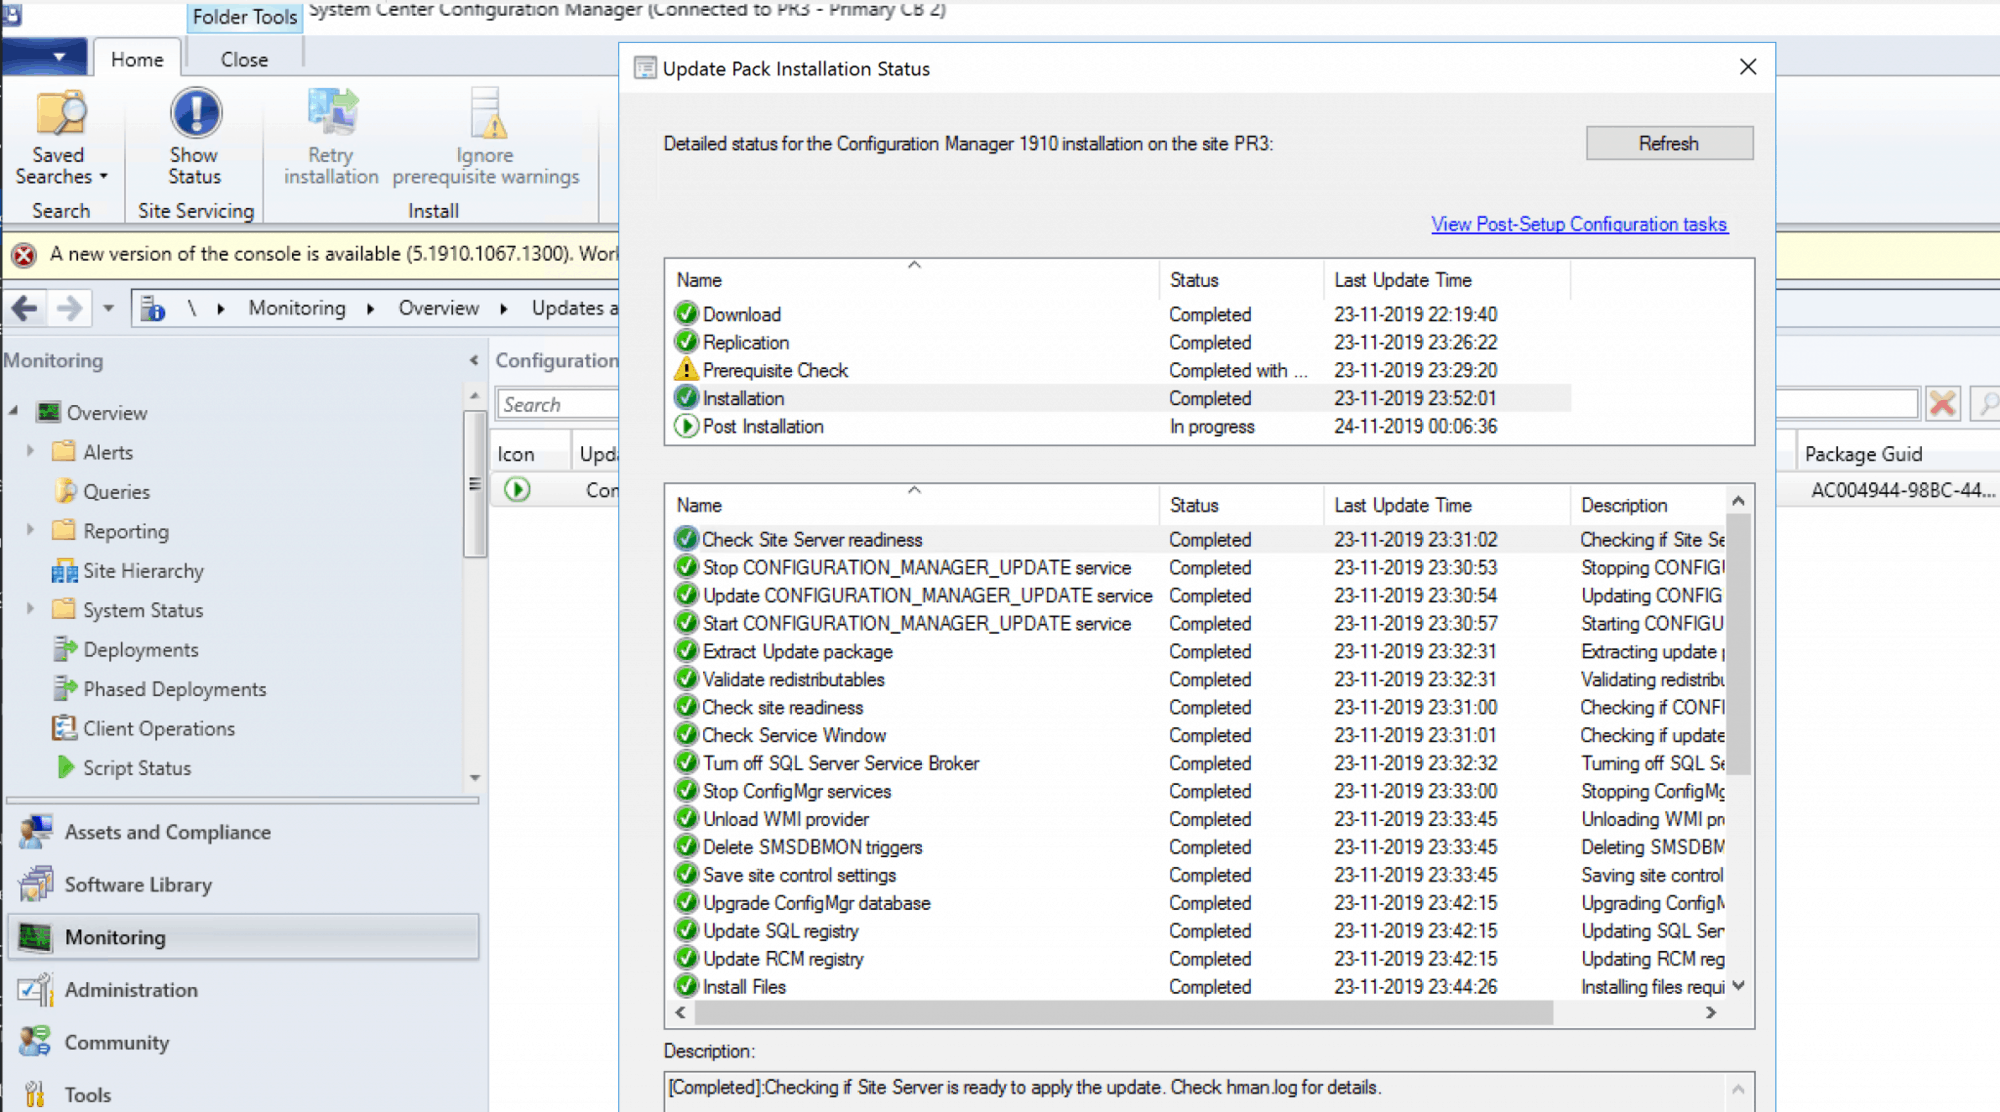Open the Folder Tools contextual tab
Image resolution: width=2000 pixels, height=1112 pixels.
[x=245, y=17]
